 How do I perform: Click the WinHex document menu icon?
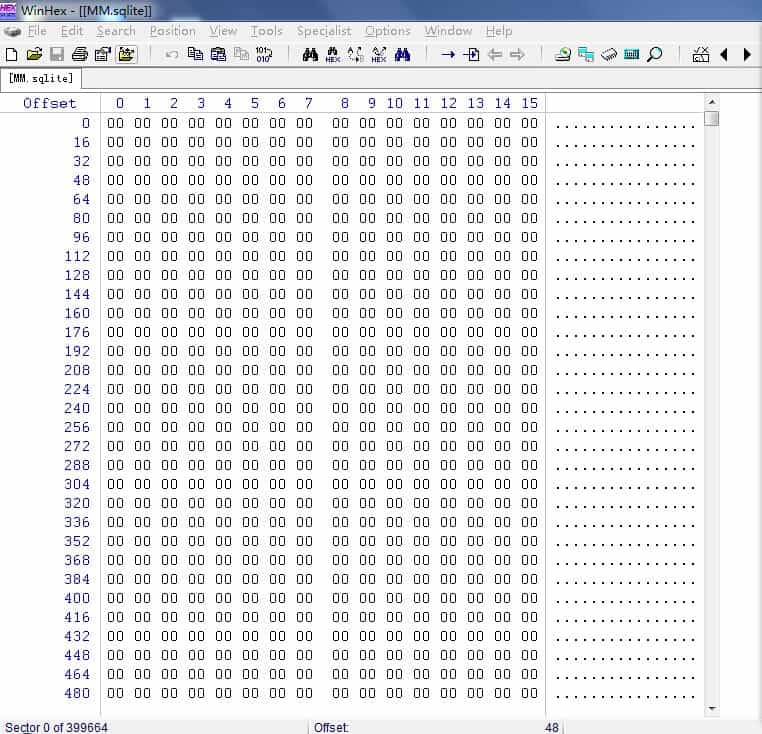pyautogui.click(x=12, y=32)
